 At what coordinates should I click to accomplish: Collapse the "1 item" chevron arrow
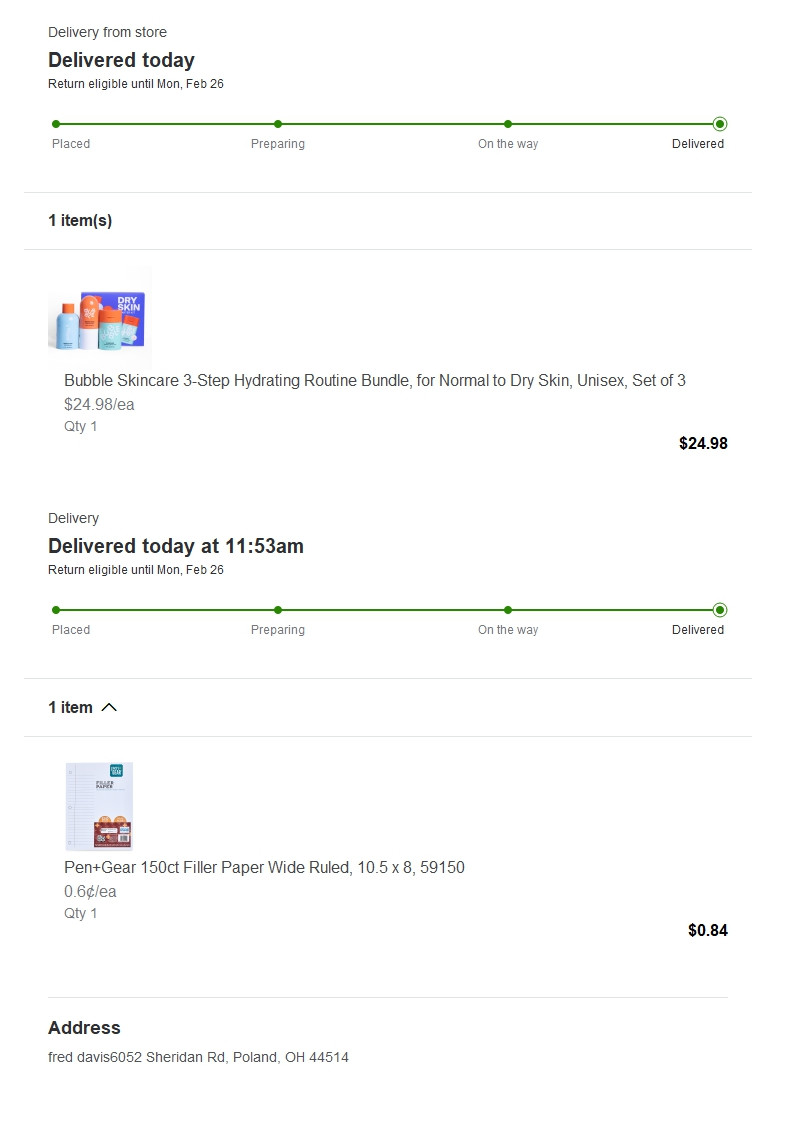(109, 708)
